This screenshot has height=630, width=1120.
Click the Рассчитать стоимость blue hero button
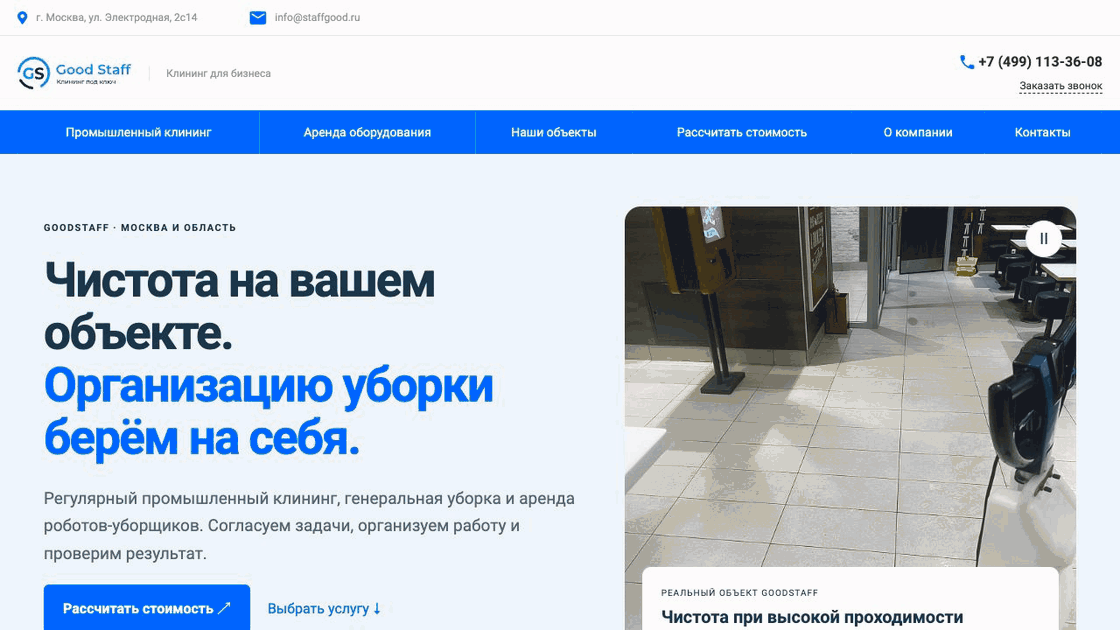pyautogui.click(x=147, y=608)
